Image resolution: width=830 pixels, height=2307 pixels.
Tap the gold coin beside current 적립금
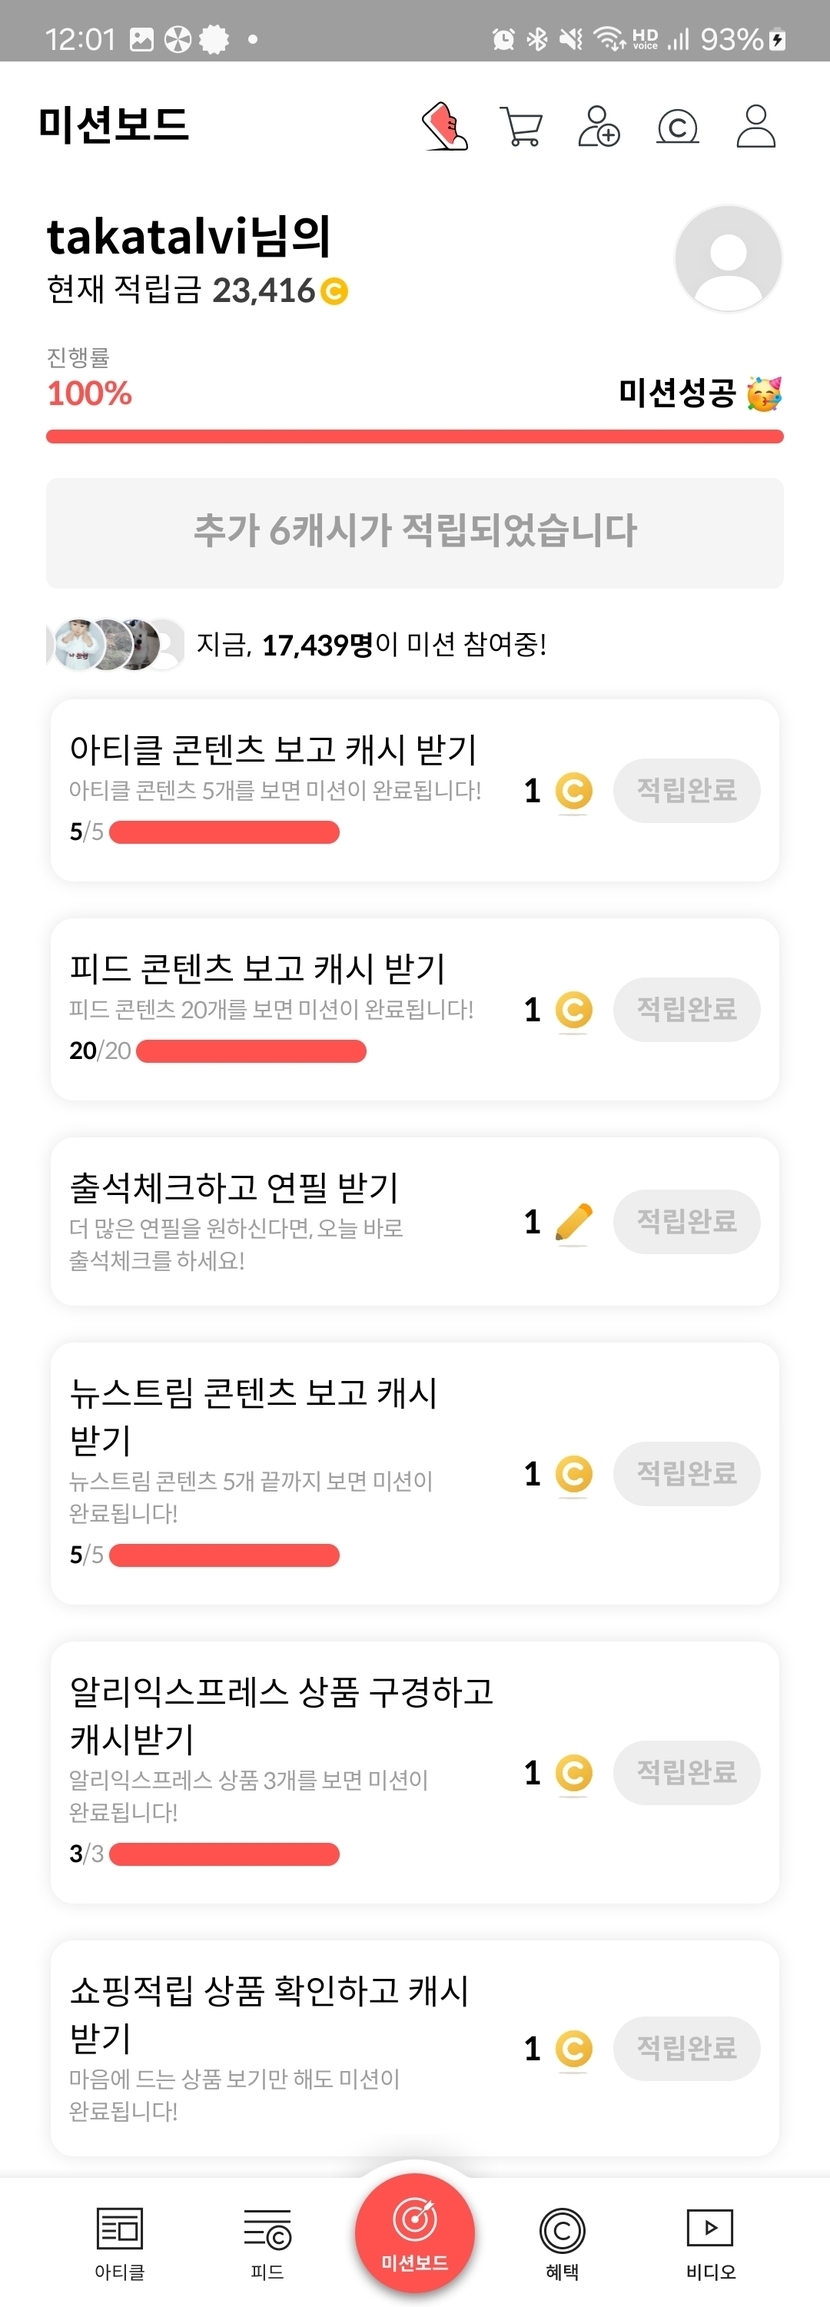[334, 291]
